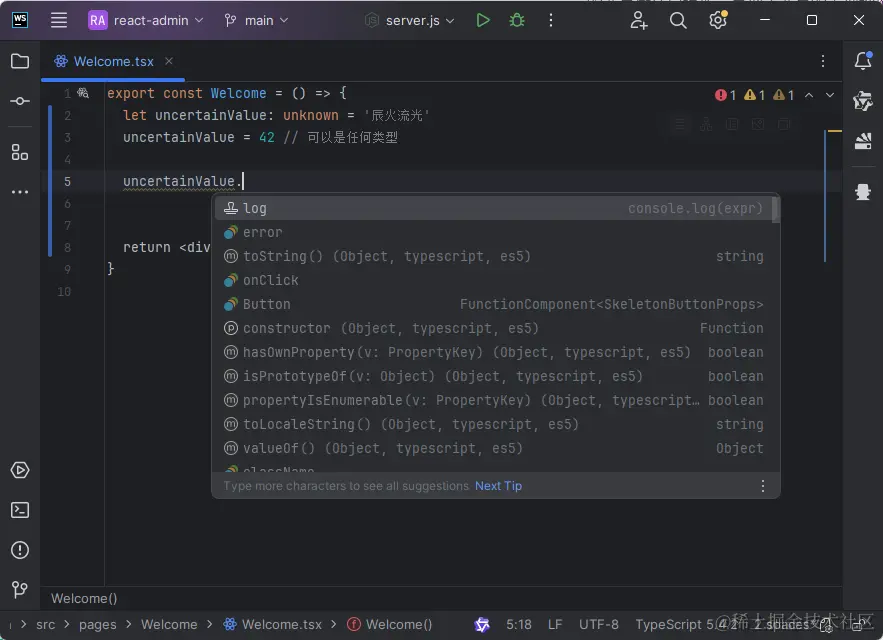The image size is (883, 640).
Task: Go to the previous highlighted problem
Action: (x=809, y=95)
